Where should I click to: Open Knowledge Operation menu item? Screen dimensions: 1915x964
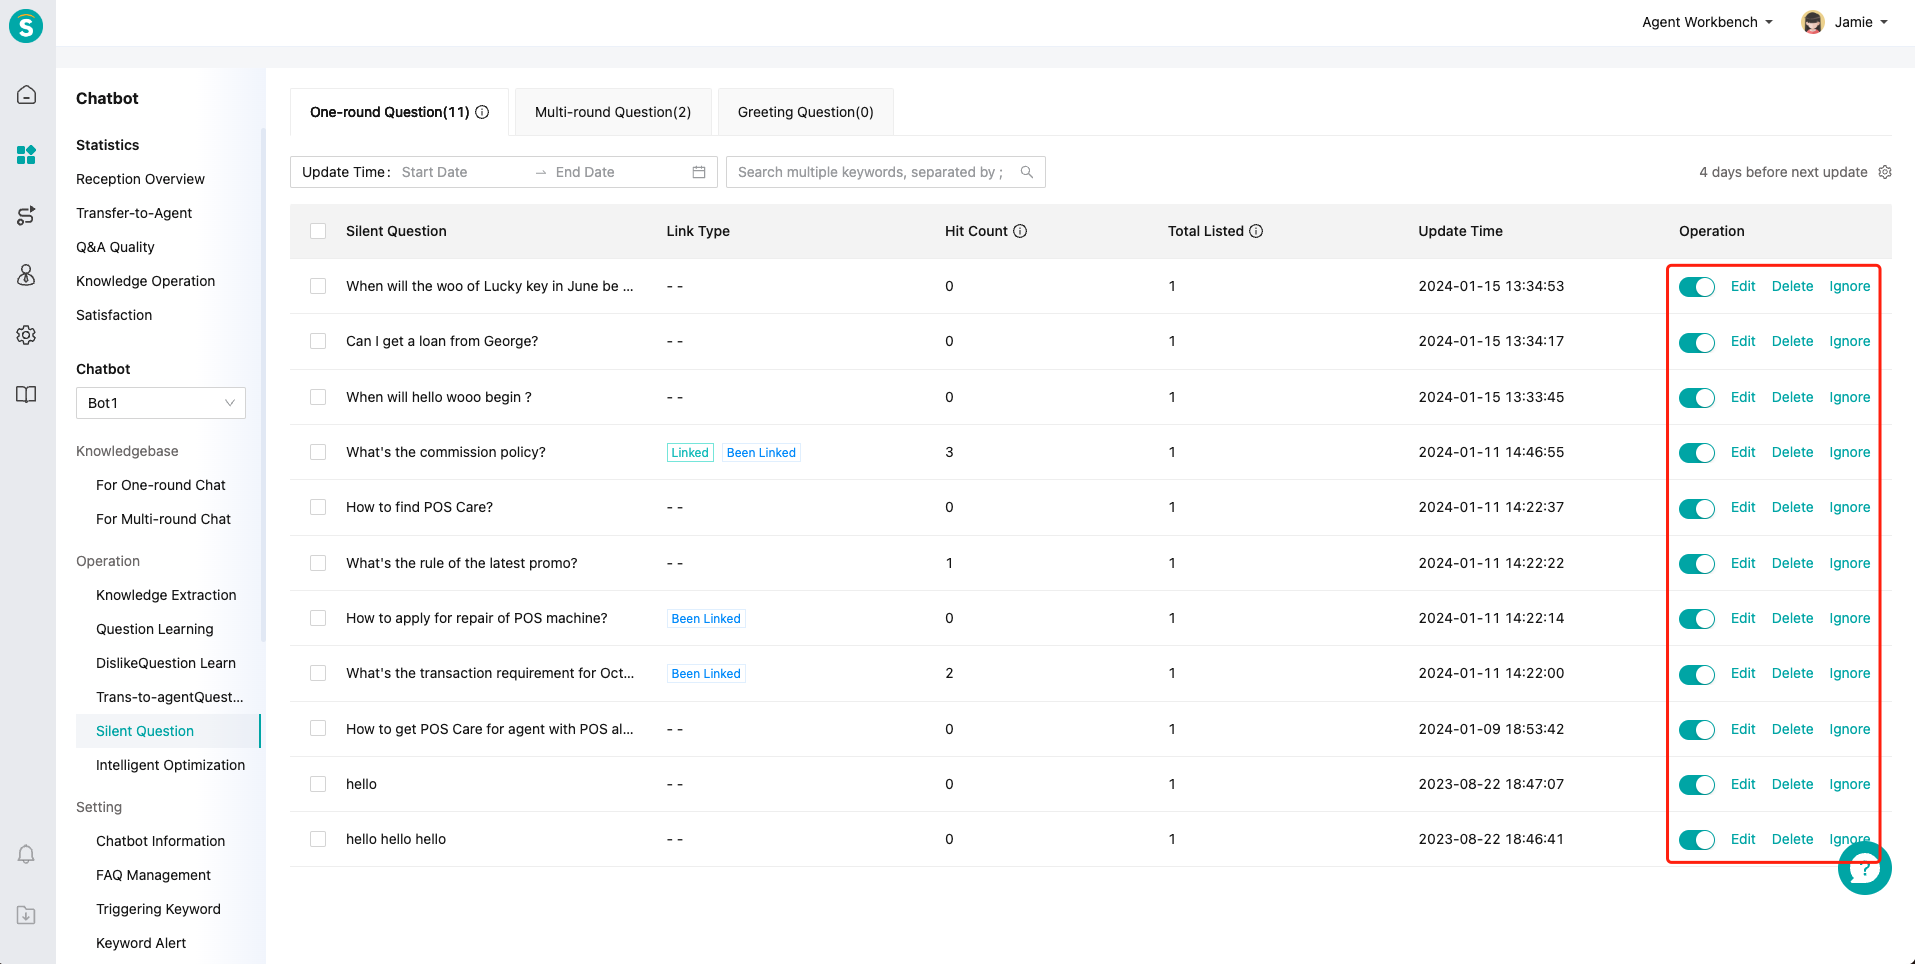[145, 281]
